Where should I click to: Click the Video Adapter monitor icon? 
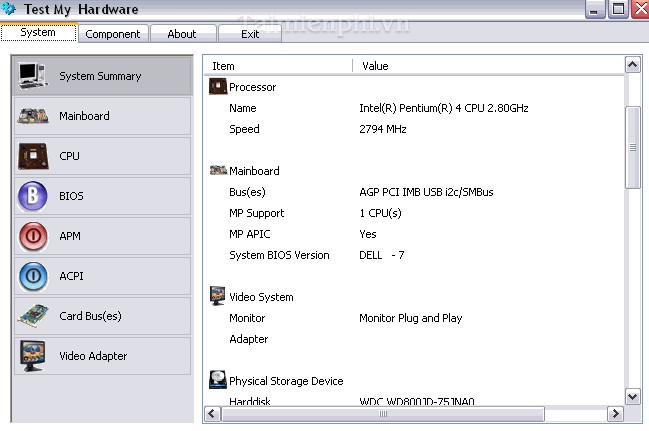click(x=33, y=356)
